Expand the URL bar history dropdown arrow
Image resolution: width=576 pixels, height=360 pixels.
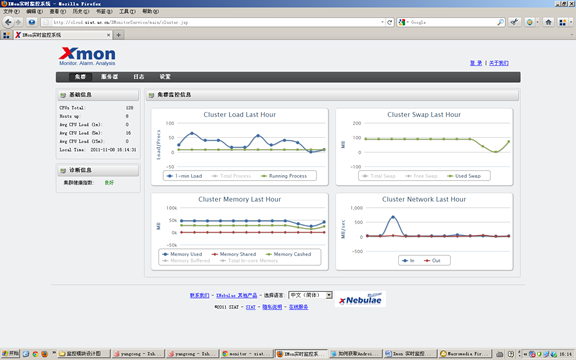click(382, 22)
